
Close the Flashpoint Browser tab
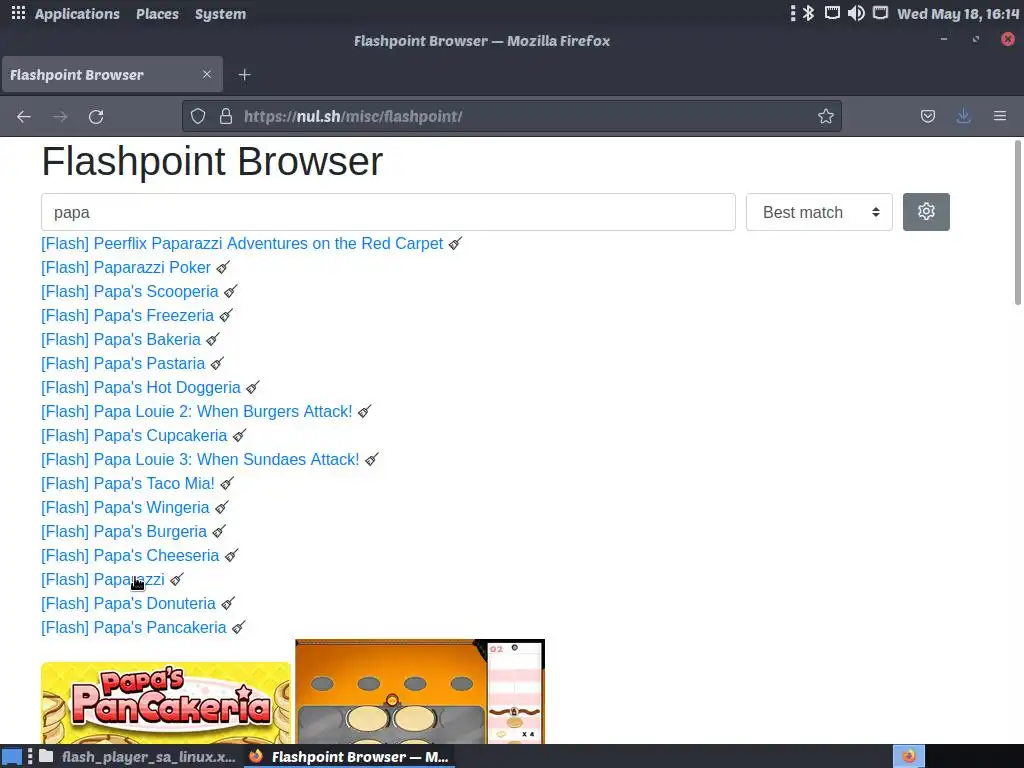point(206,74)
